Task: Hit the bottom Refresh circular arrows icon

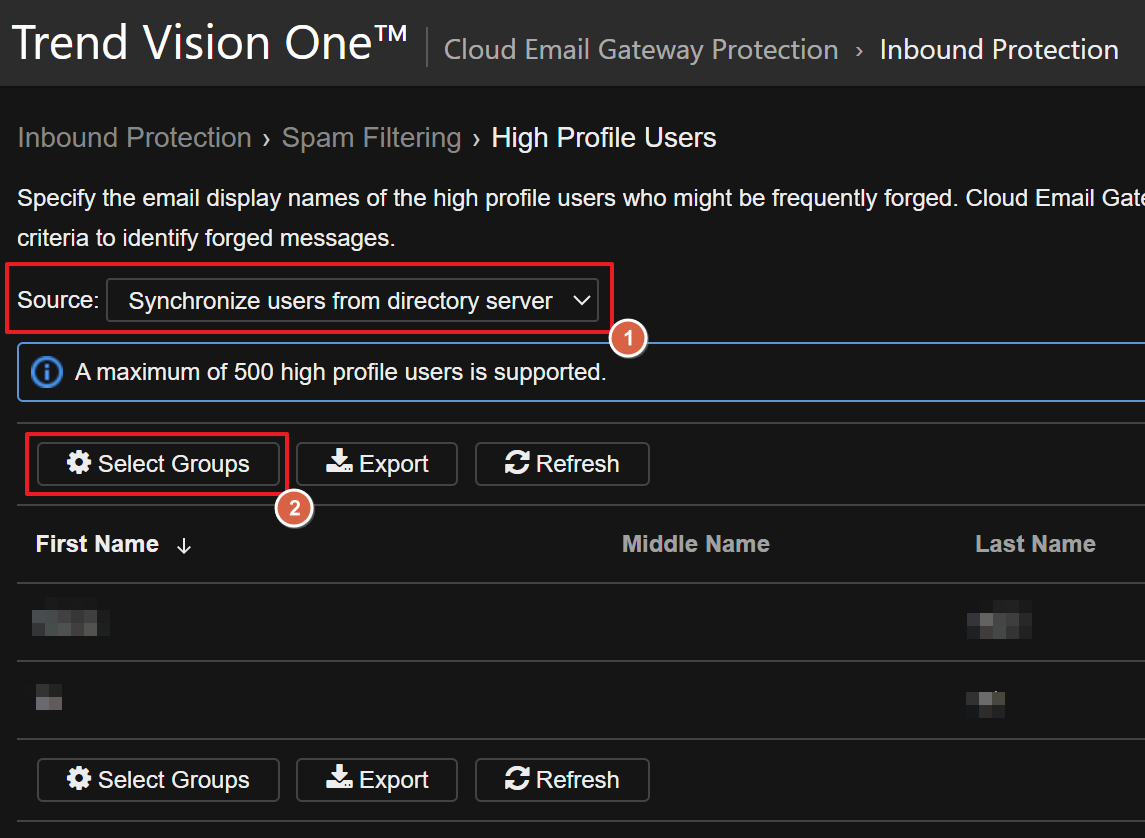Action: pyautogui.click(x=517, y=780)
